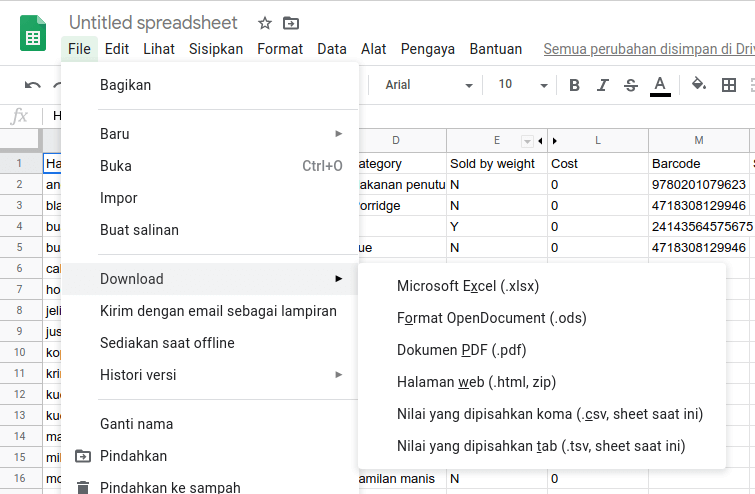Star the Untitled spreadsheet
The height and width of the screenshot is (494, 755).
(x=265, y=23)
